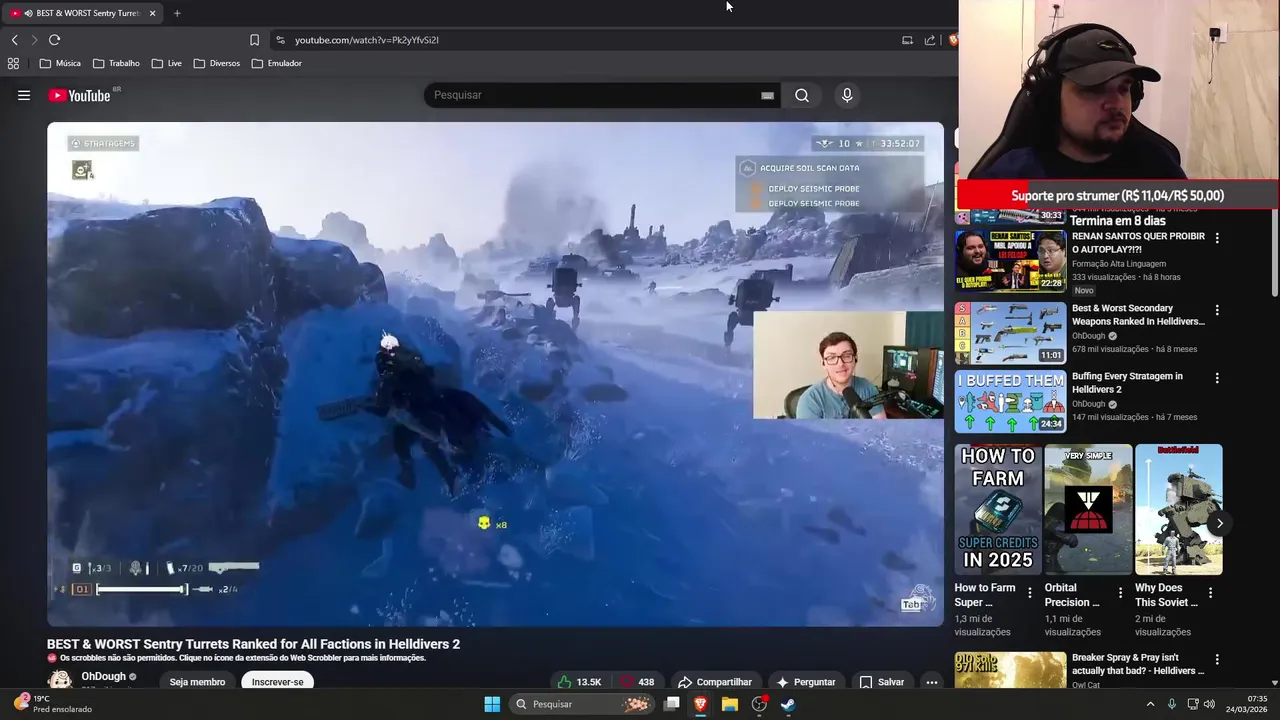View site information icon in the address bar
Image resolution: width=1280 pixels, height=720 pixels.
[280, 40]
